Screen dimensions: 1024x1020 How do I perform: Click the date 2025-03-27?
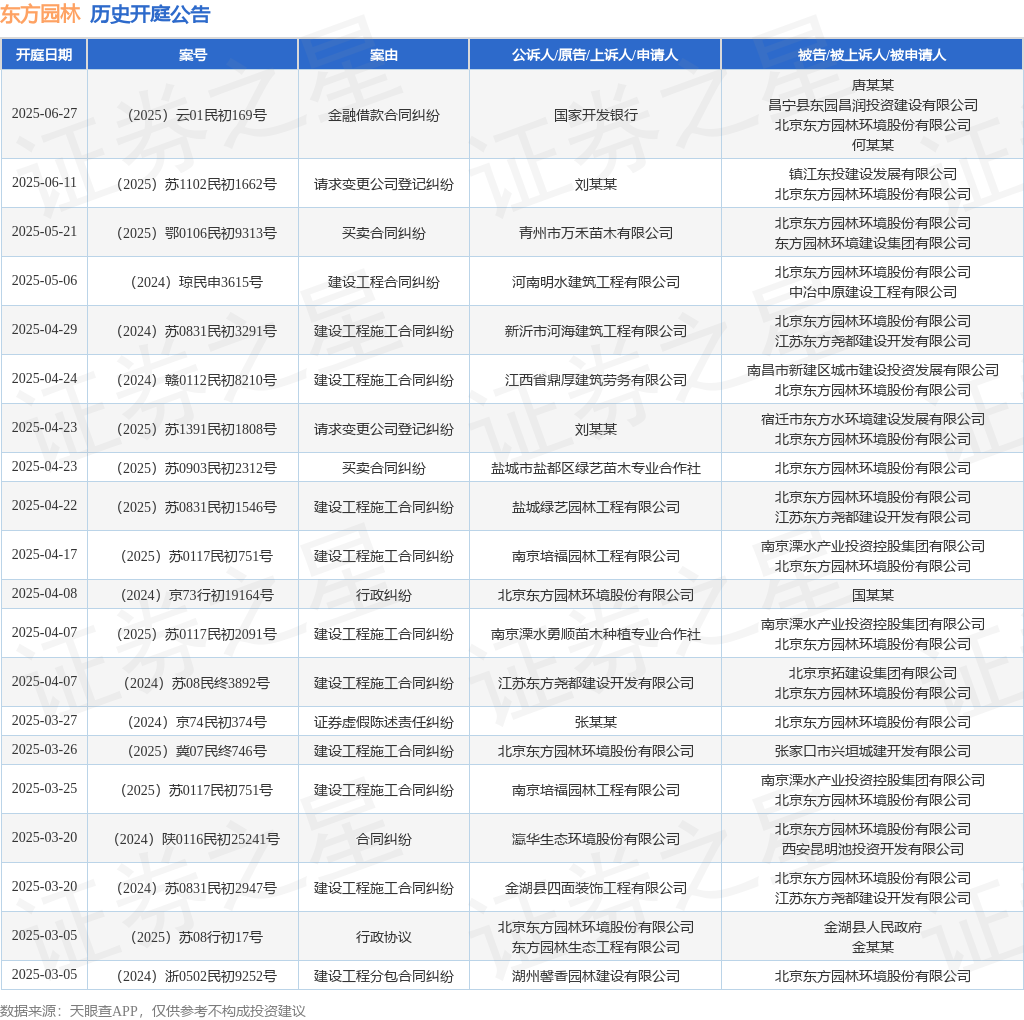click(x=44, y=721)
